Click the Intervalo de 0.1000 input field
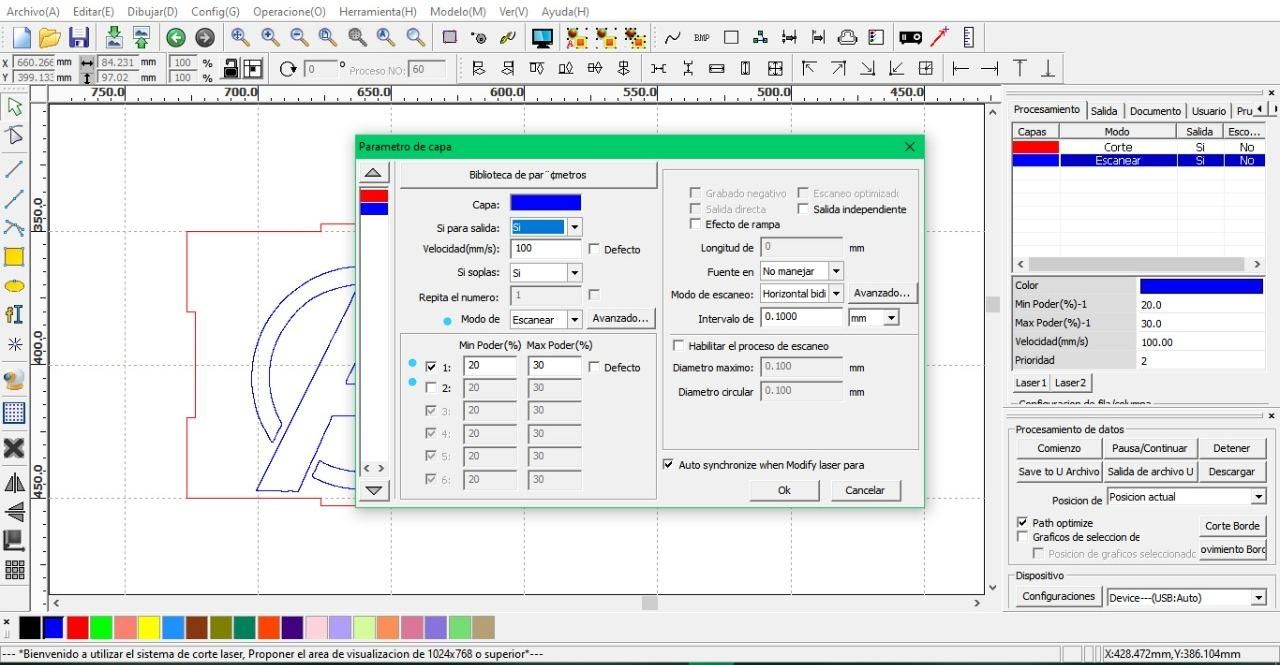This screenshot has width=1280, height=665. point(801,318)
